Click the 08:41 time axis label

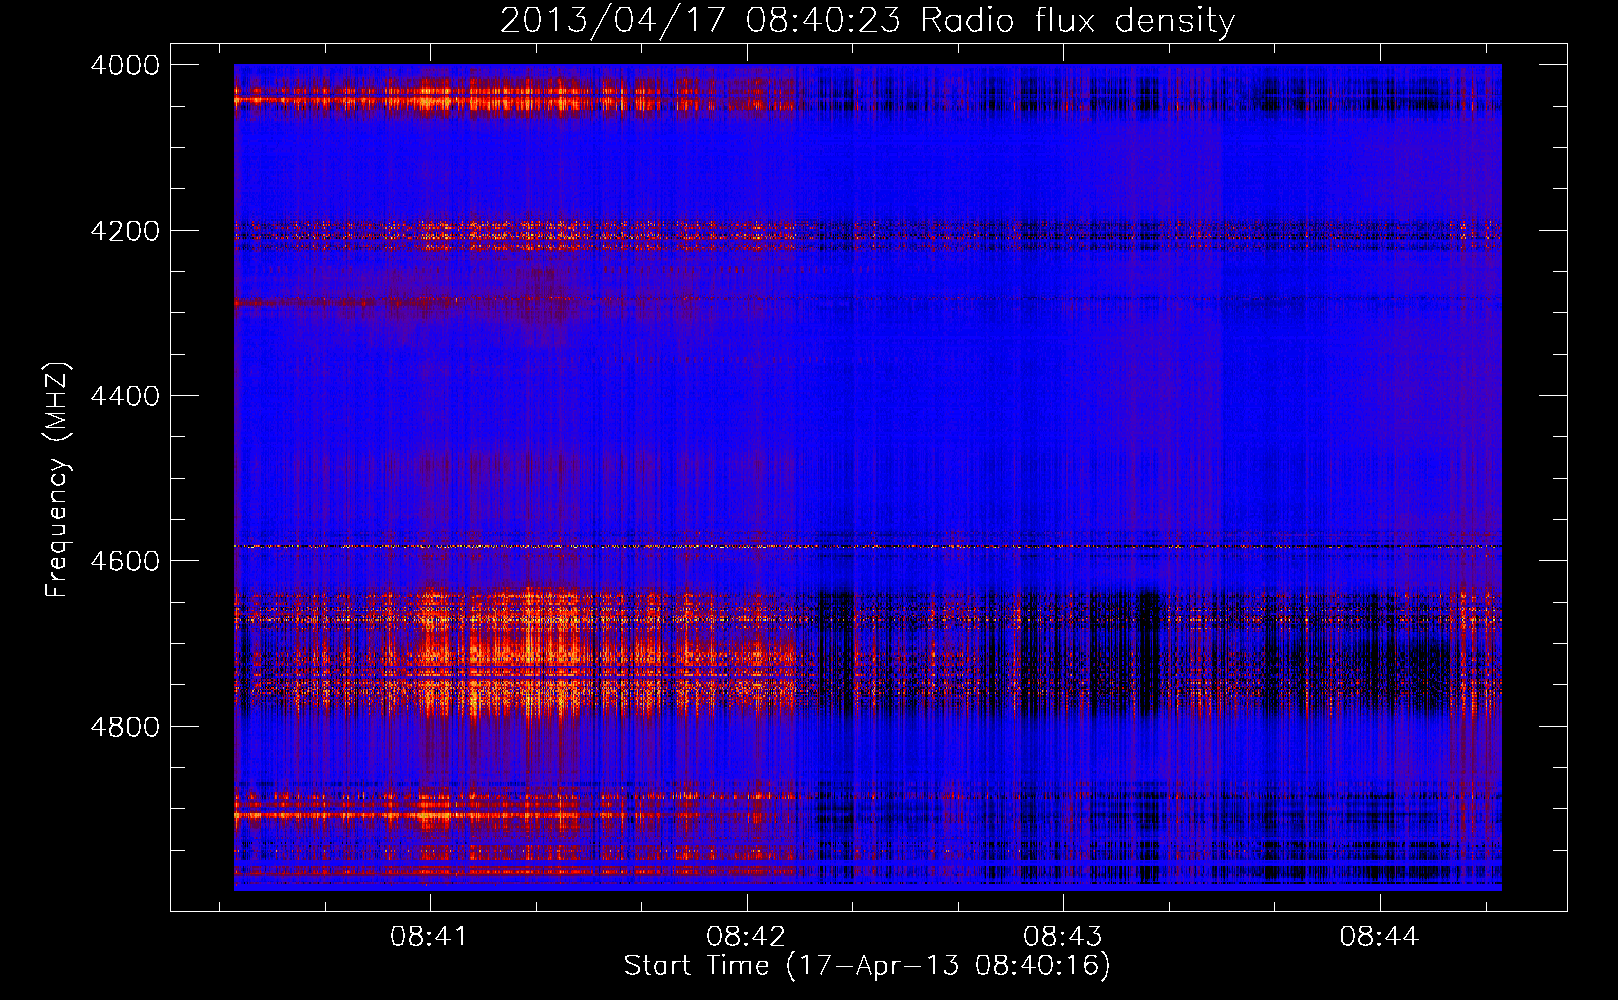click(x=429, y=937)
